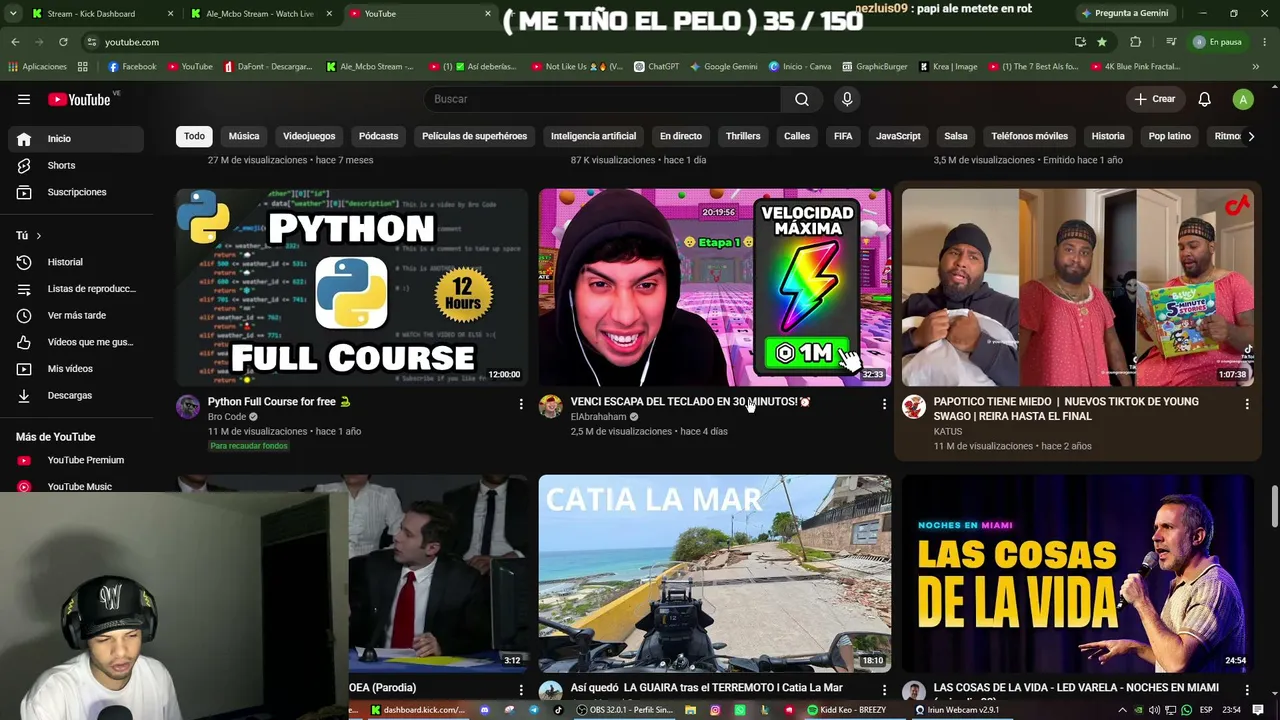Open the Facebook bookmark

[132, 67]
